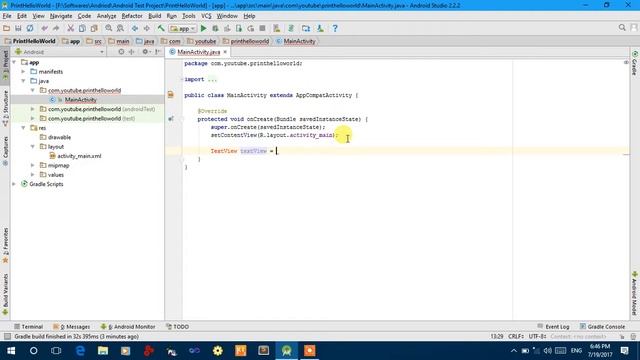Click the Copy toolbar icon

click(82, 28)
